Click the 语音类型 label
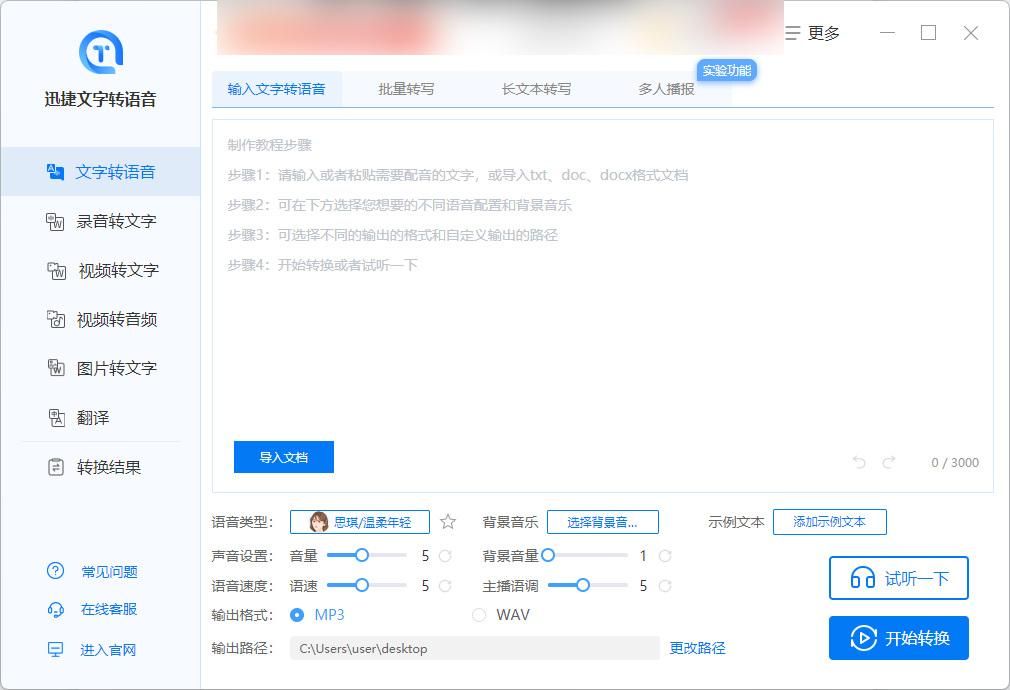1010x690 pixels. point(242,522)
